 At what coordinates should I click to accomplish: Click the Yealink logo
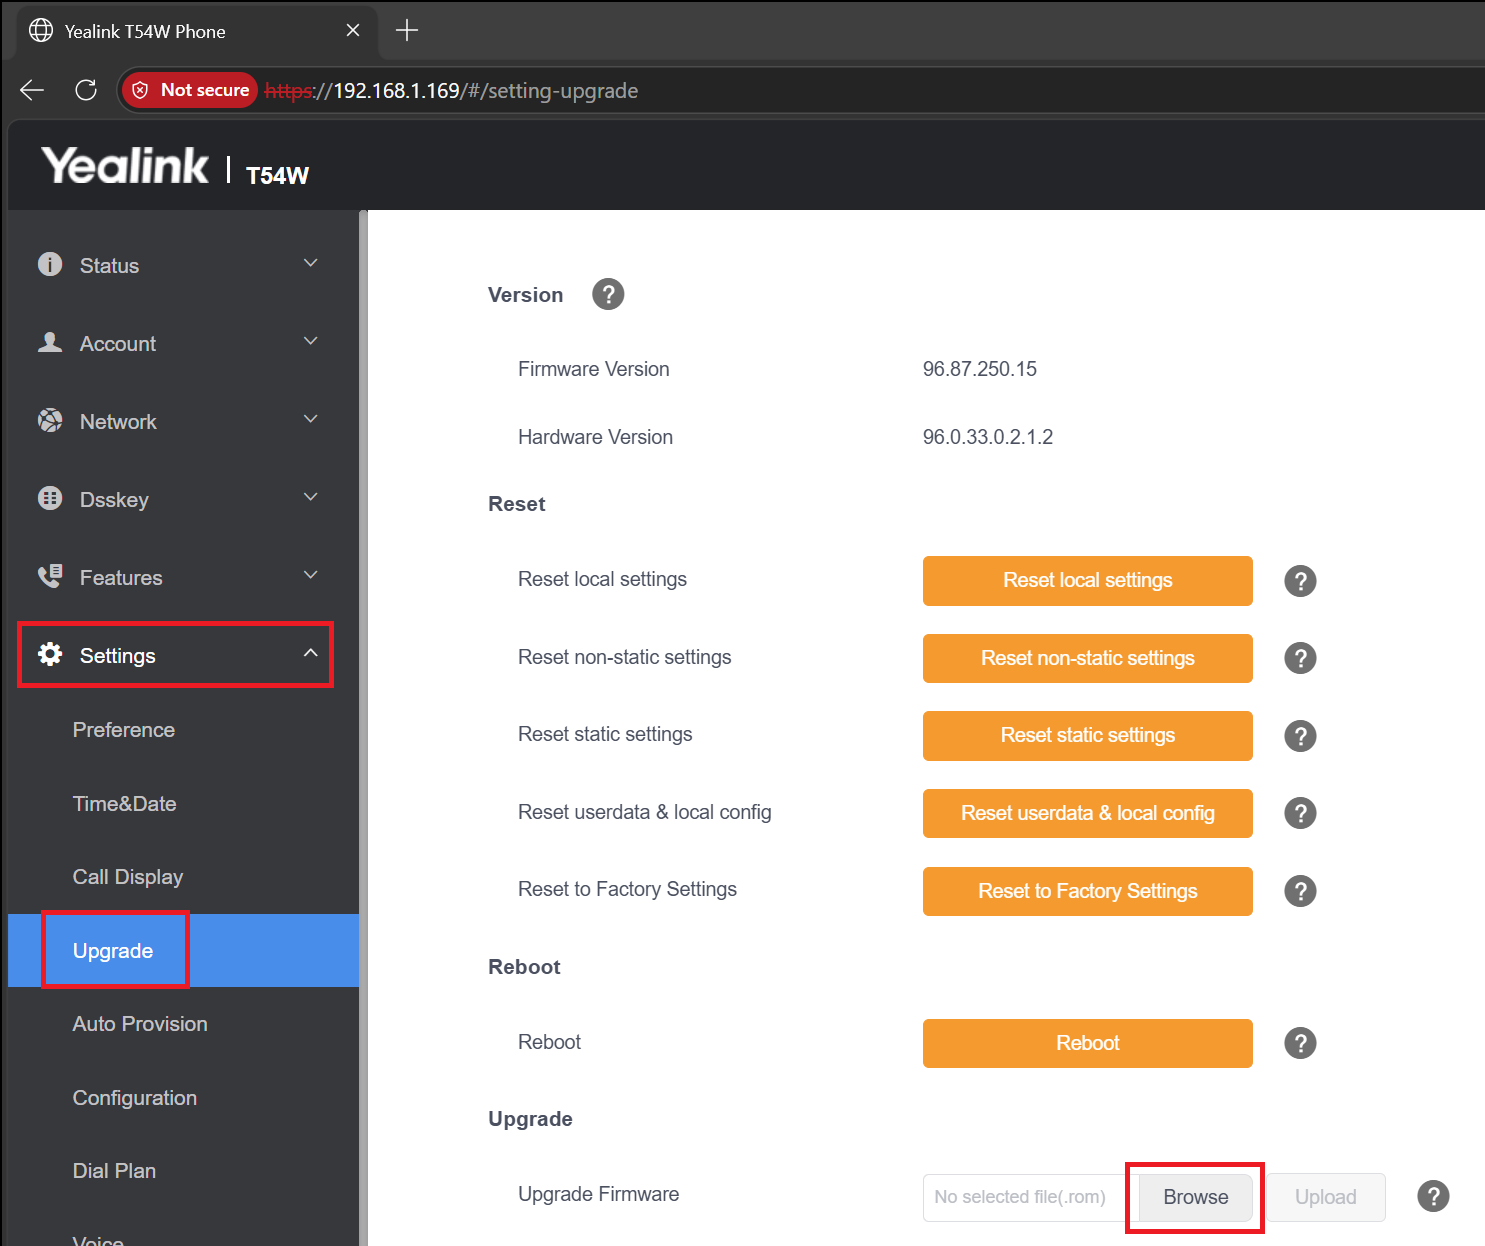(x=125, y=166)
